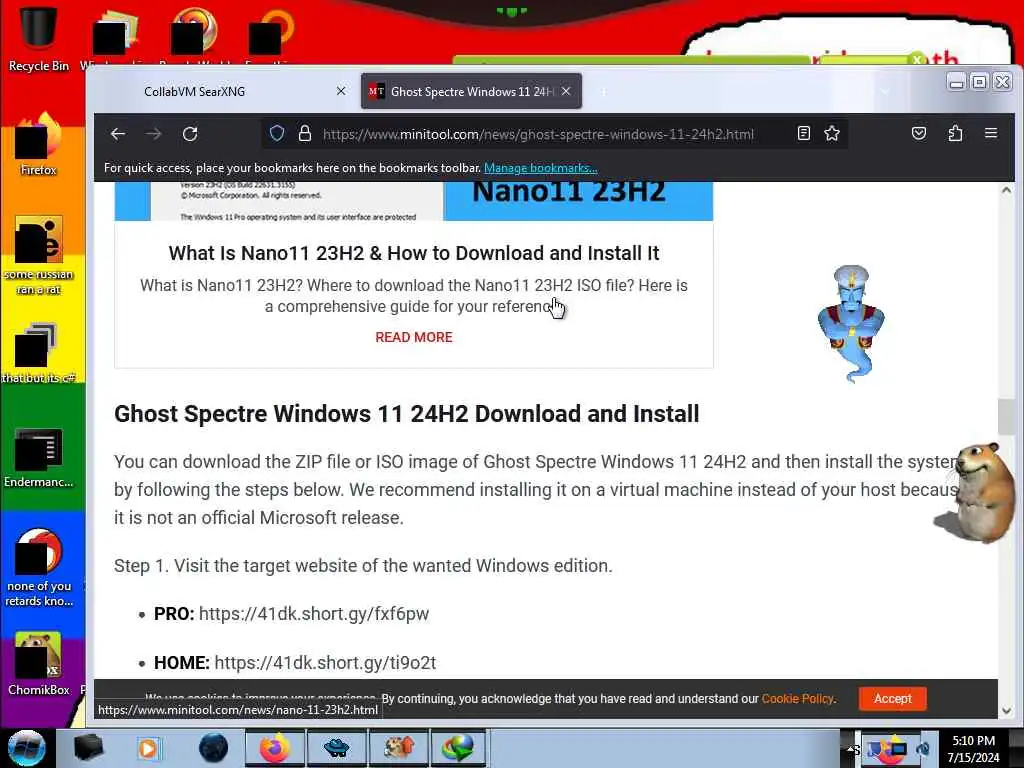Launch the media player taskbar icon
Image resolution: width=1024 pixels, height=768 pixels.
[x=149, y=748]
